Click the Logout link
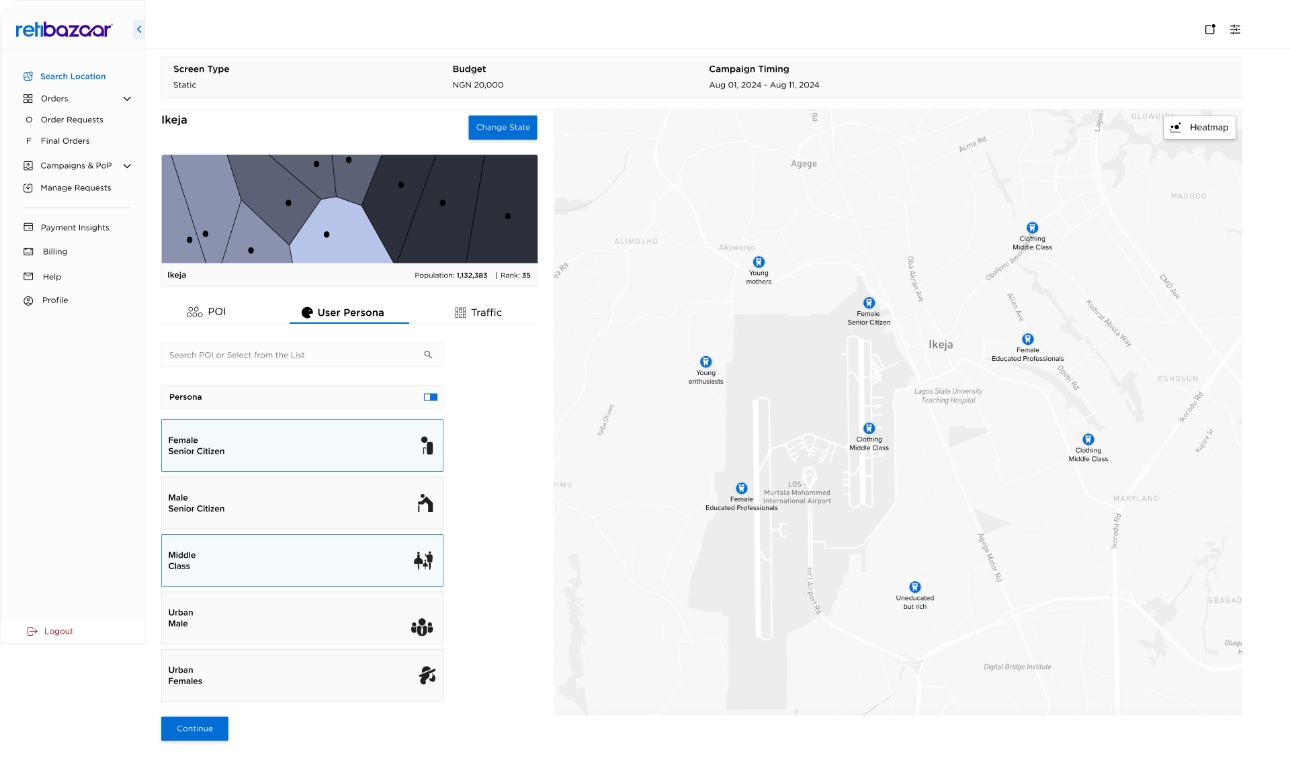Screen dimensions: 1290x762 [x=58, y=631]
